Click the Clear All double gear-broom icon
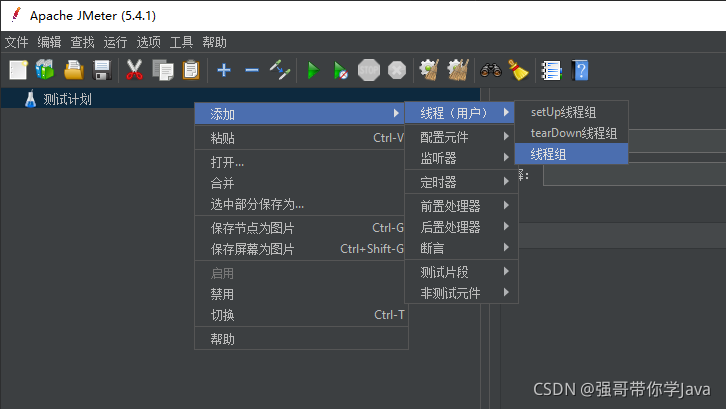The image size is (726, 409). pos(458,70)
